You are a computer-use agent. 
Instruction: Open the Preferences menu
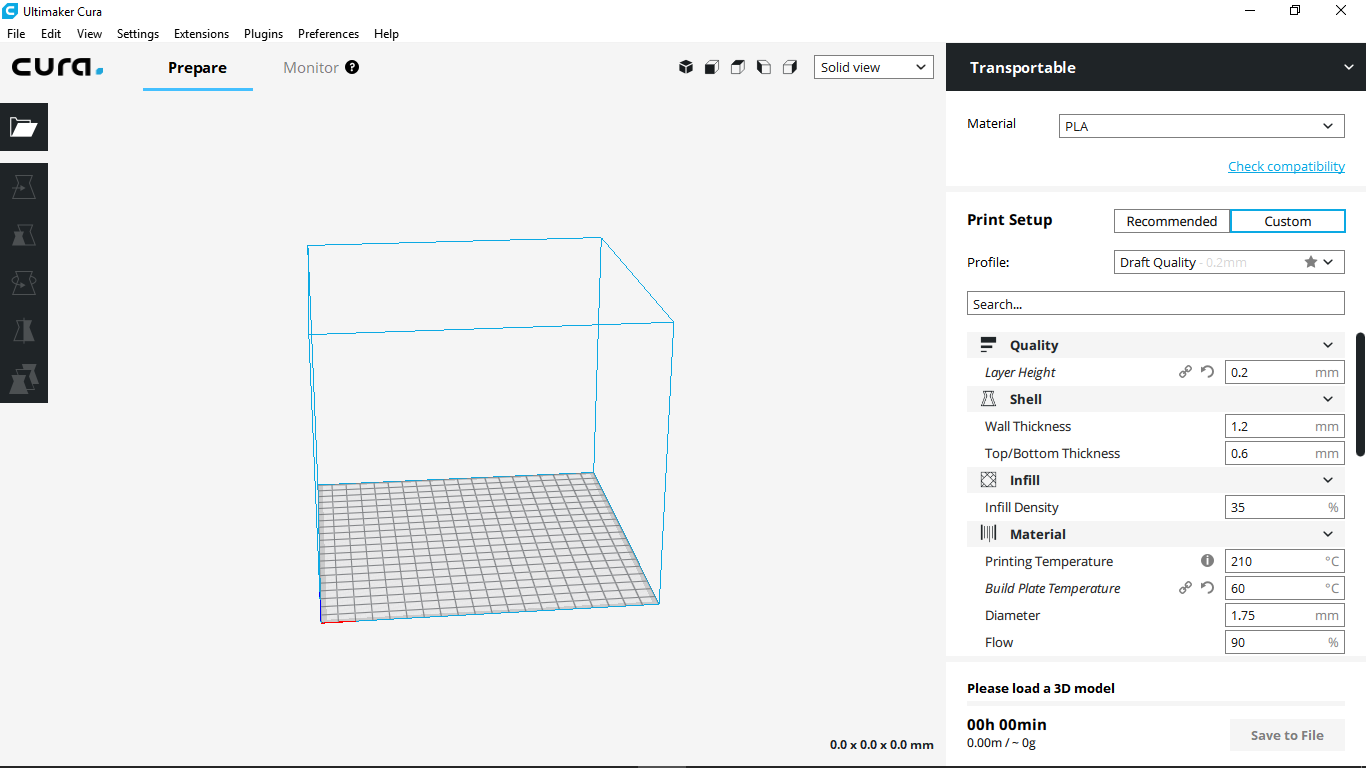click(x=328, y=33)
